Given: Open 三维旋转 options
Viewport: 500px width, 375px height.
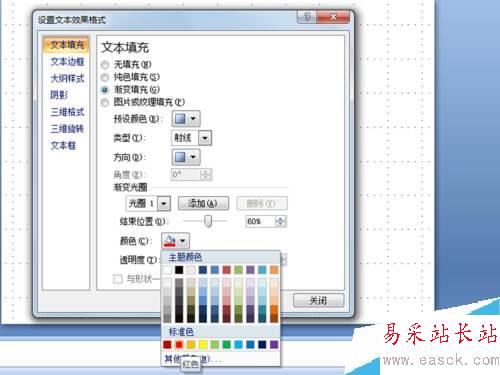Looking at the screenshot, I should click(x=67, y=129).
